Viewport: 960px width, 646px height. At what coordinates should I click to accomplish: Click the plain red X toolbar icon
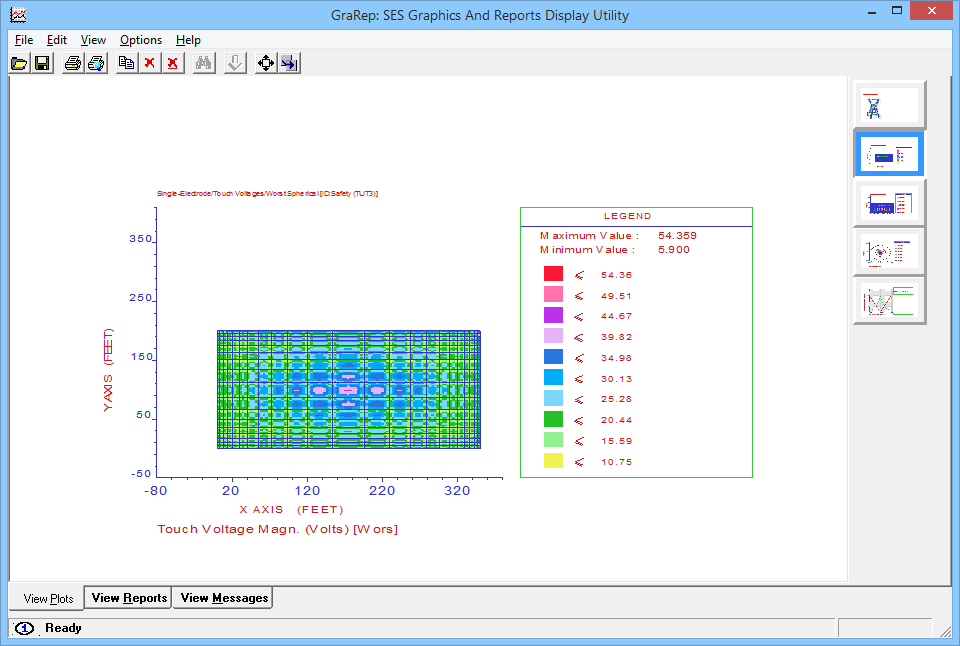149,63
